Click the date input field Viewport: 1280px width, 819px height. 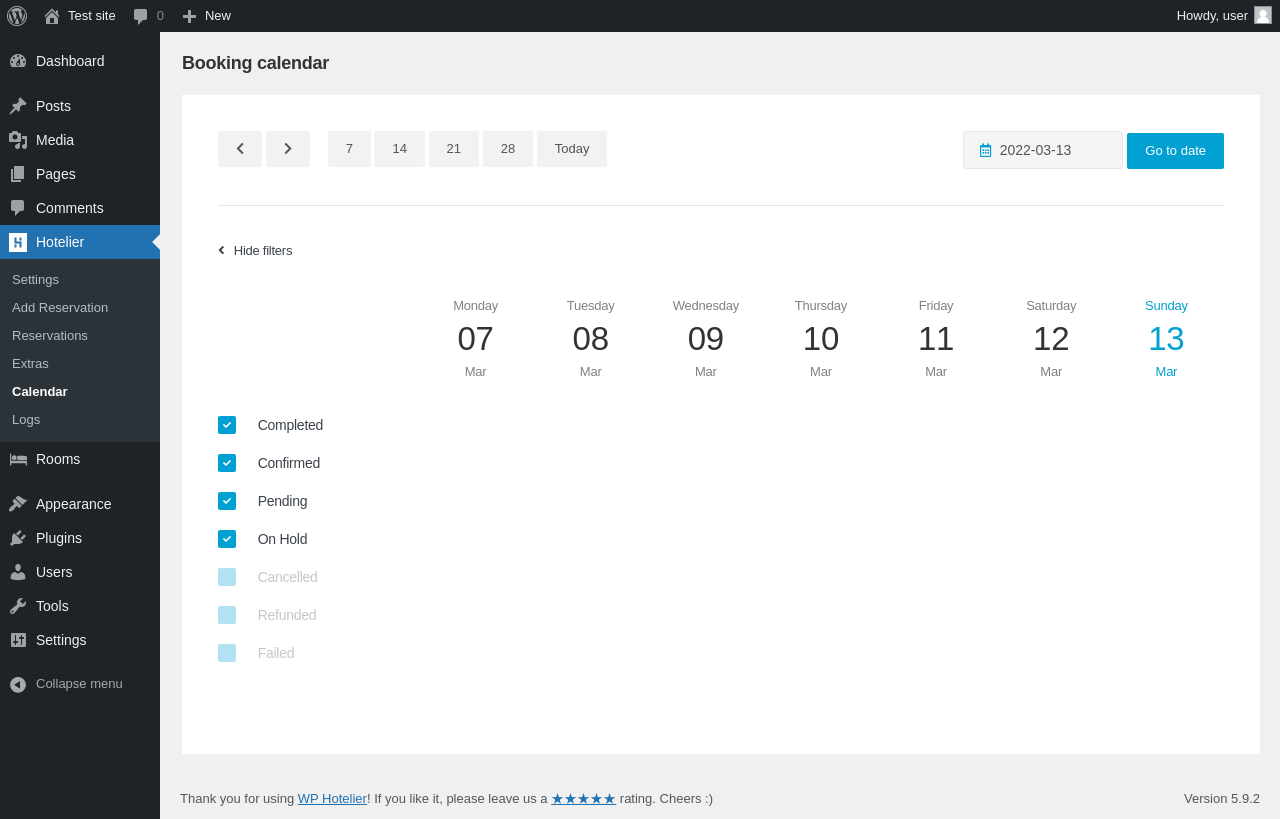(x=1043, y=150)
